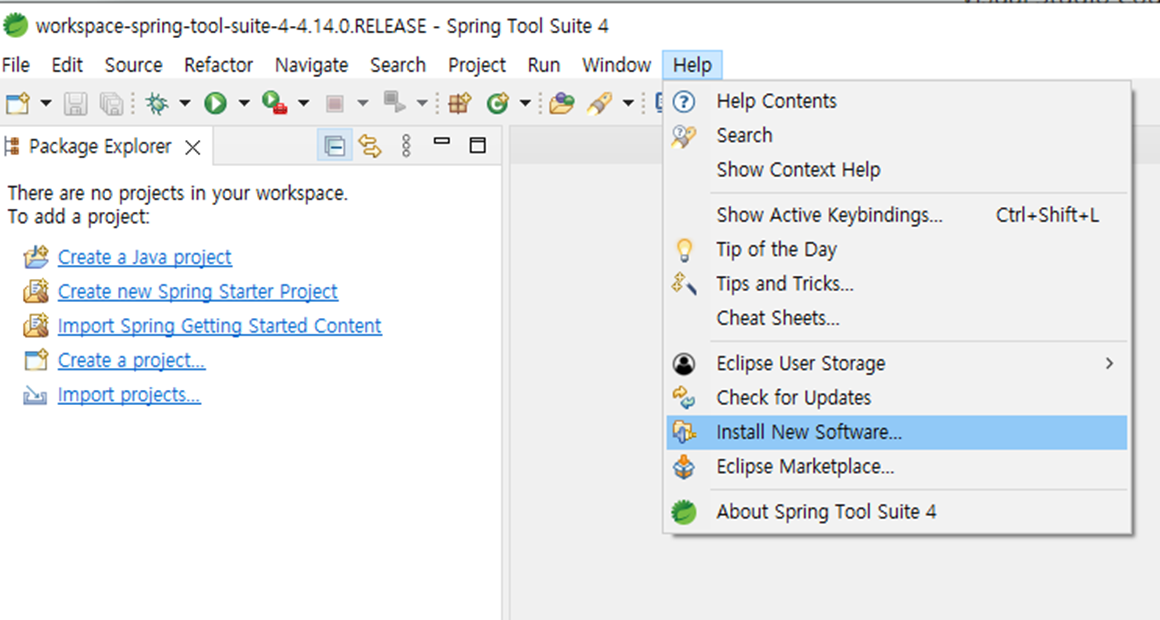Click the Stop square toolbar icon
1160x620 pixels.
coord(334,103)
